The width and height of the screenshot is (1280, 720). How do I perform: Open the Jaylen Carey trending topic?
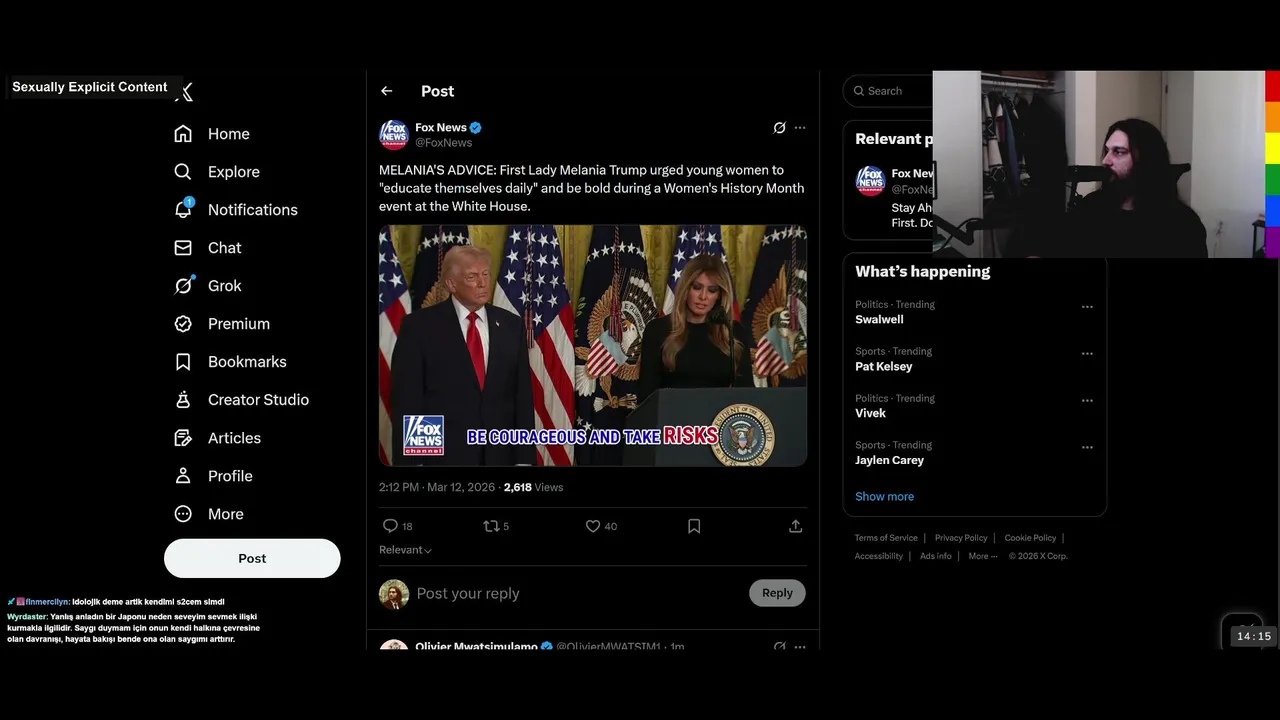889,460
